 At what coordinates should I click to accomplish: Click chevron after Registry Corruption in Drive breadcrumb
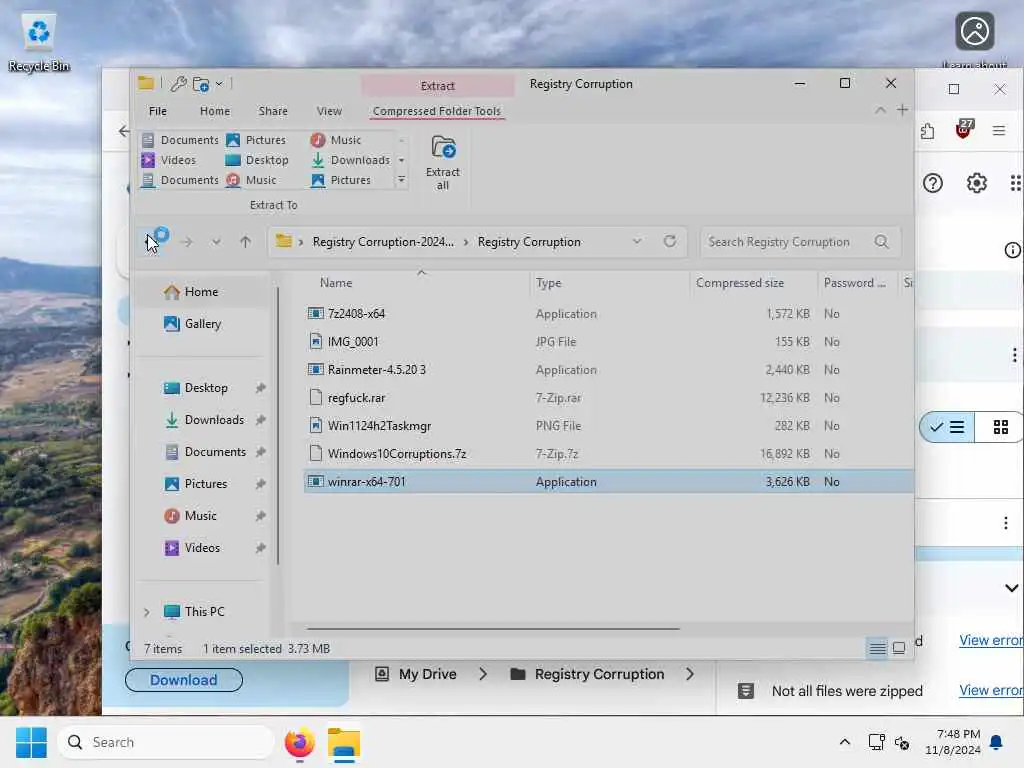[690, 674]
